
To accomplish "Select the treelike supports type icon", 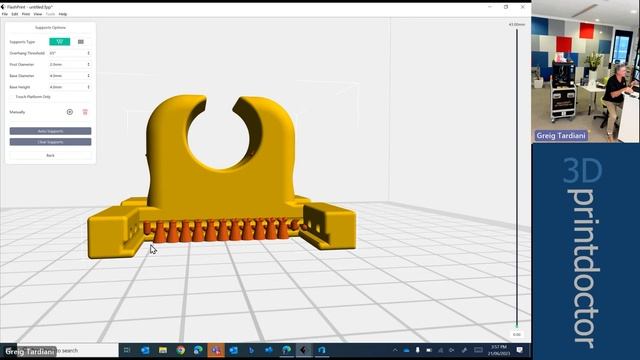I will pos(60,42).
